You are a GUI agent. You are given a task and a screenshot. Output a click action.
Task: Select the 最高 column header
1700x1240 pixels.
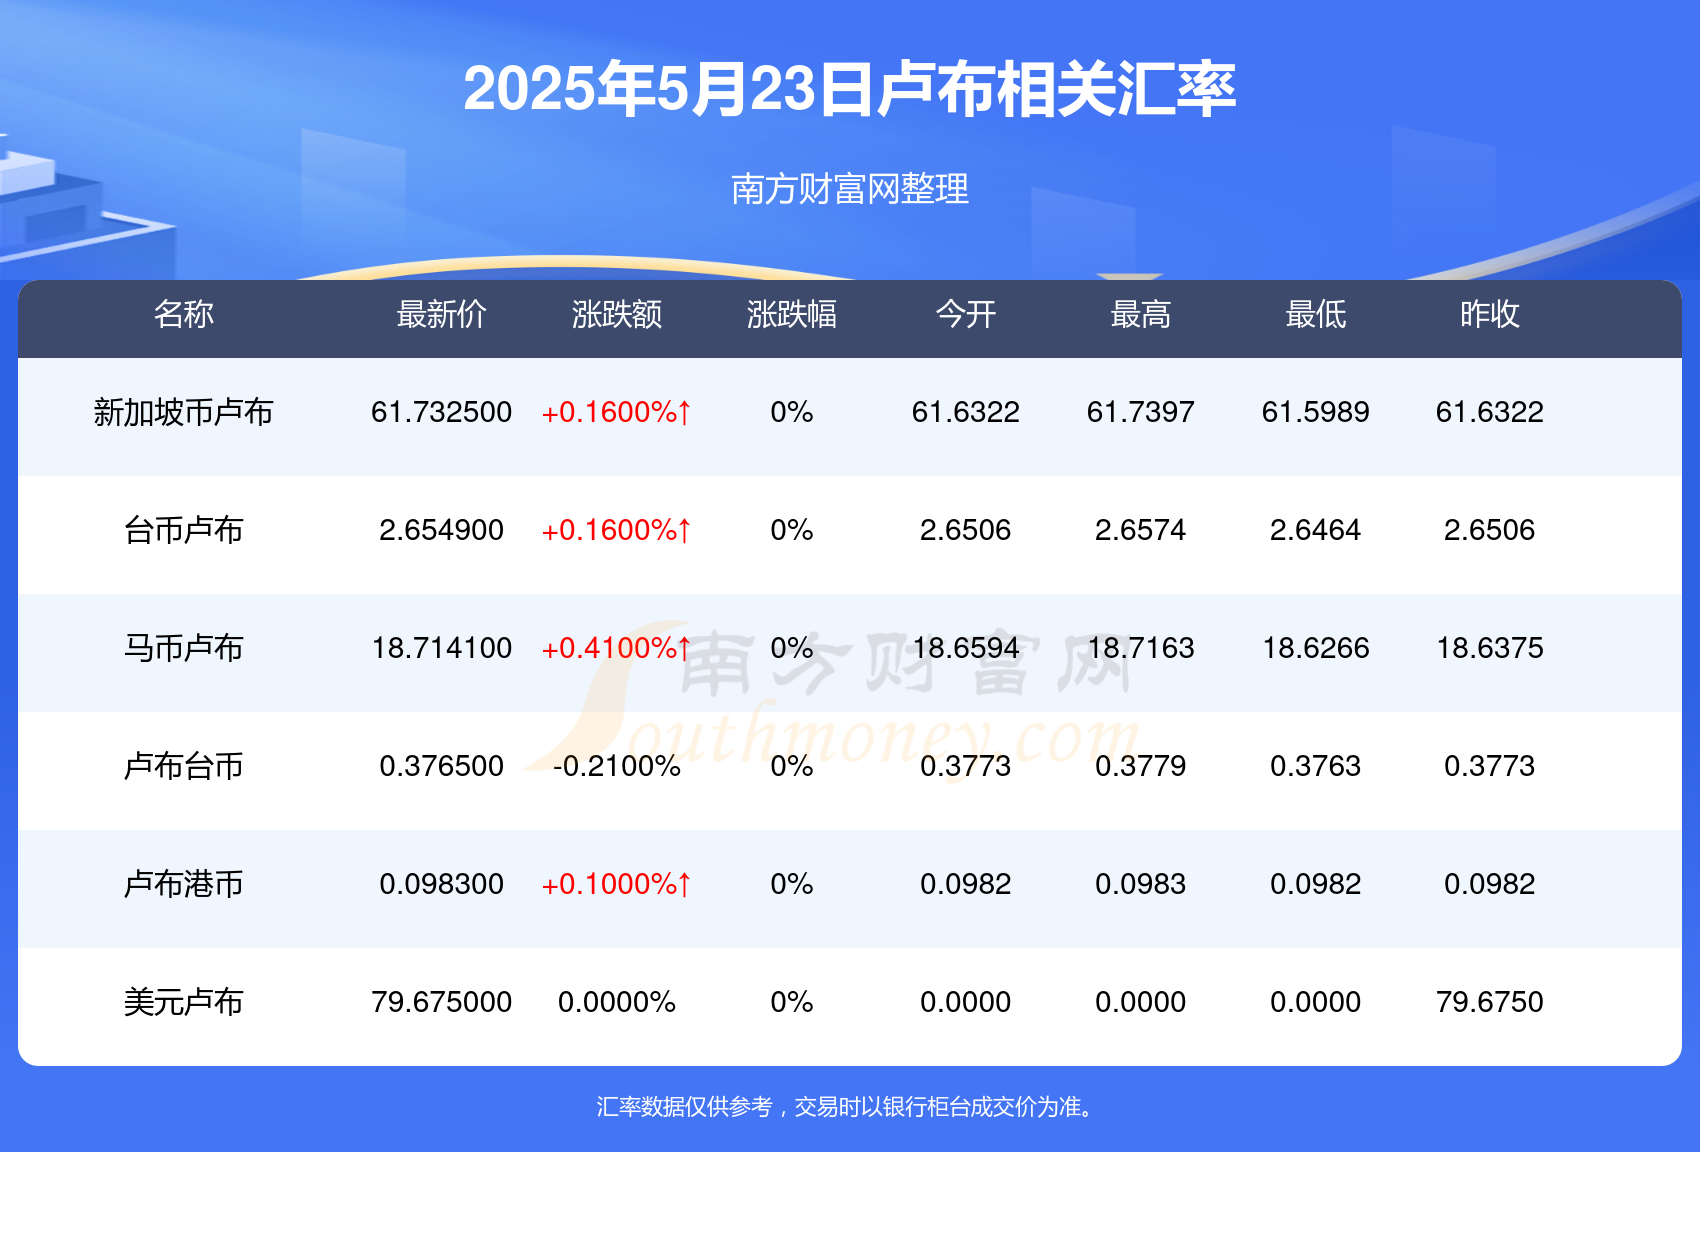[x=1141, y=314]
